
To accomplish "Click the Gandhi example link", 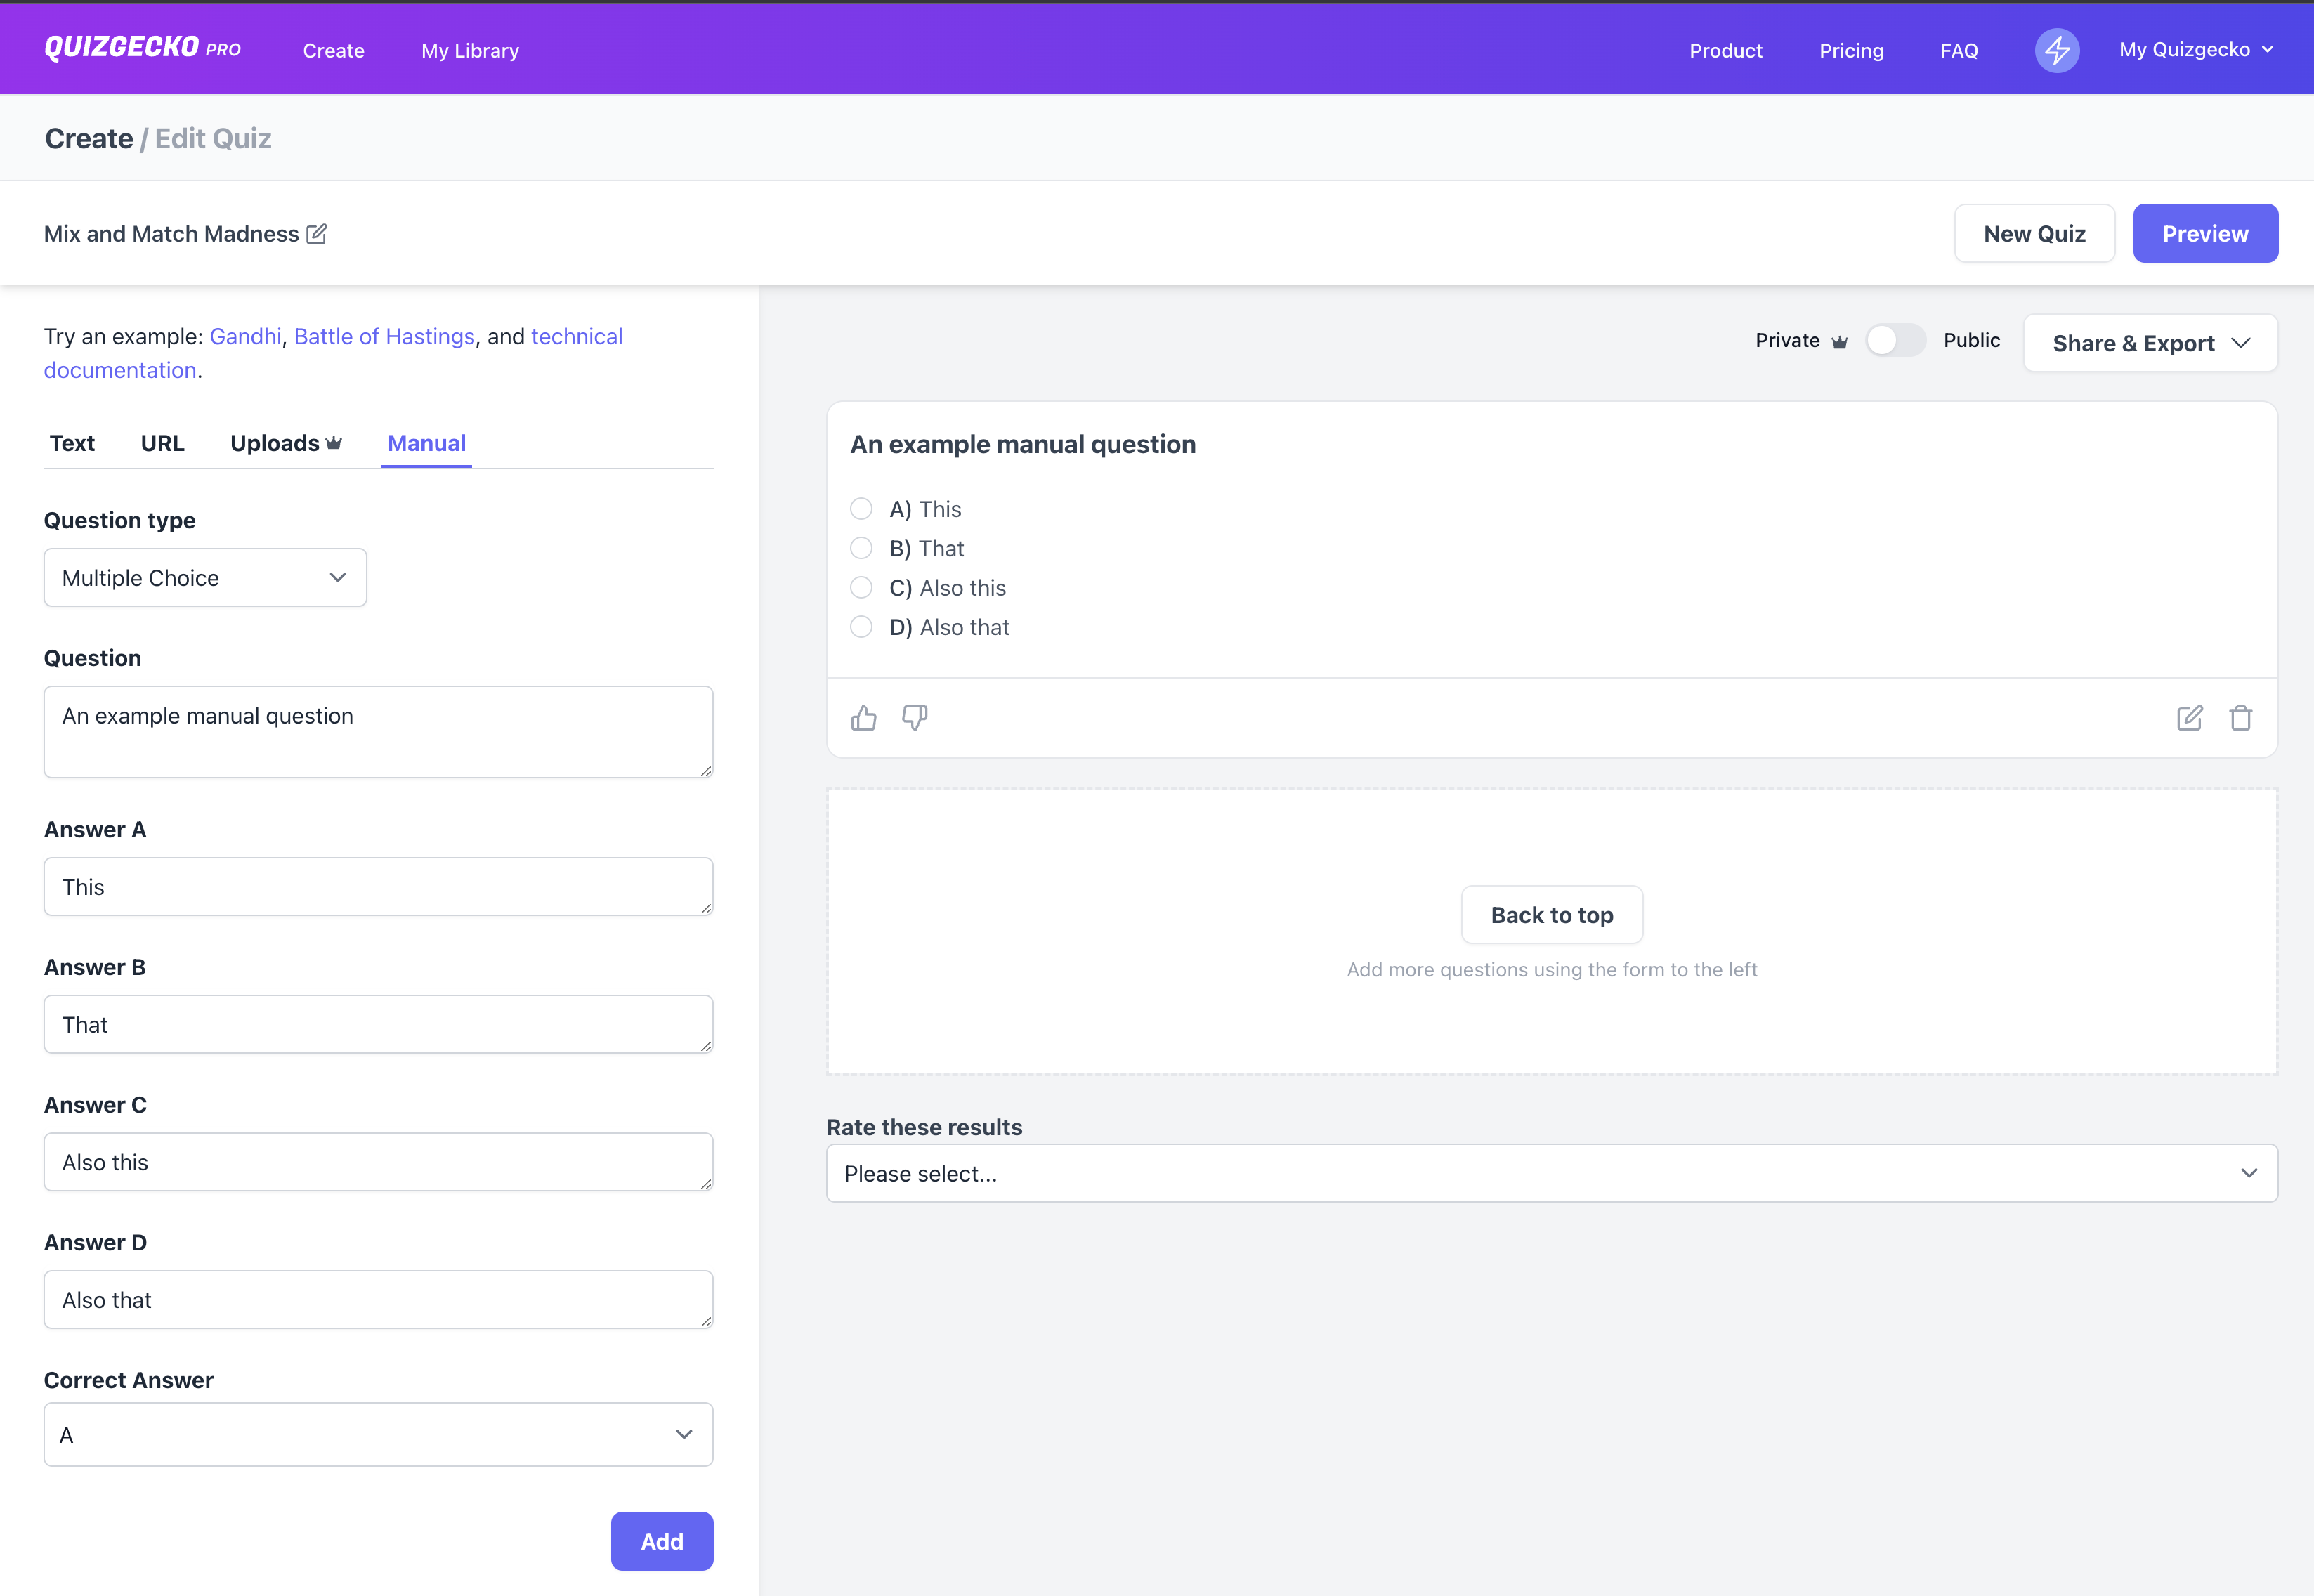I will pyautogui.click(x=246, y=336).
